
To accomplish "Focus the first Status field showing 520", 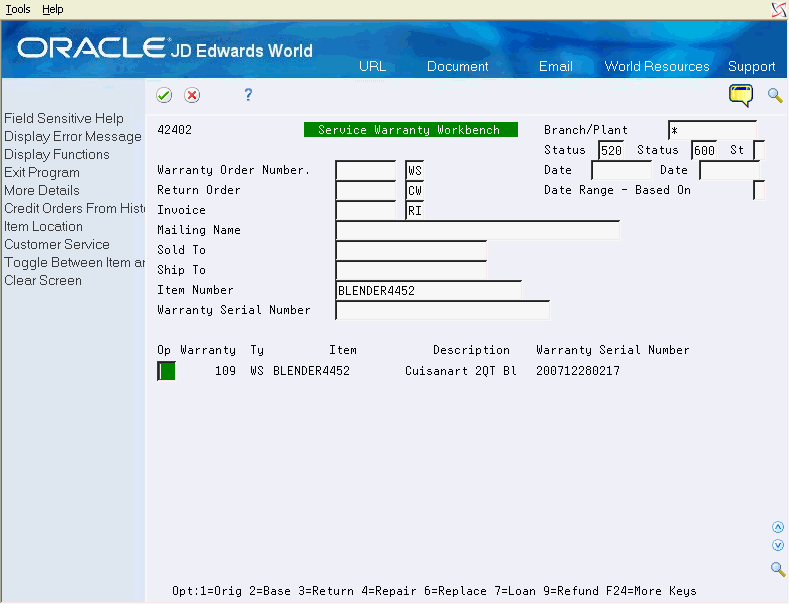I will (611, 150).
